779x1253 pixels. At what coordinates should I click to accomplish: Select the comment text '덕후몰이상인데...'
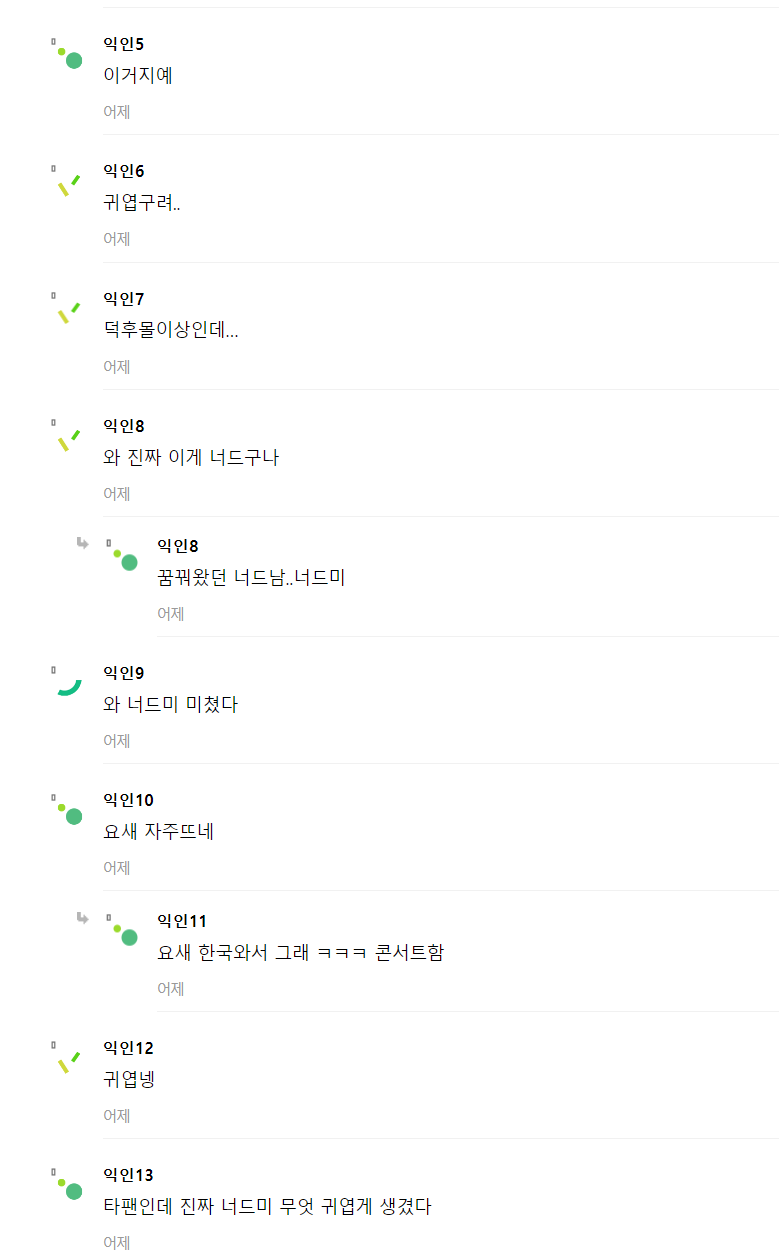tap(171, 331)
